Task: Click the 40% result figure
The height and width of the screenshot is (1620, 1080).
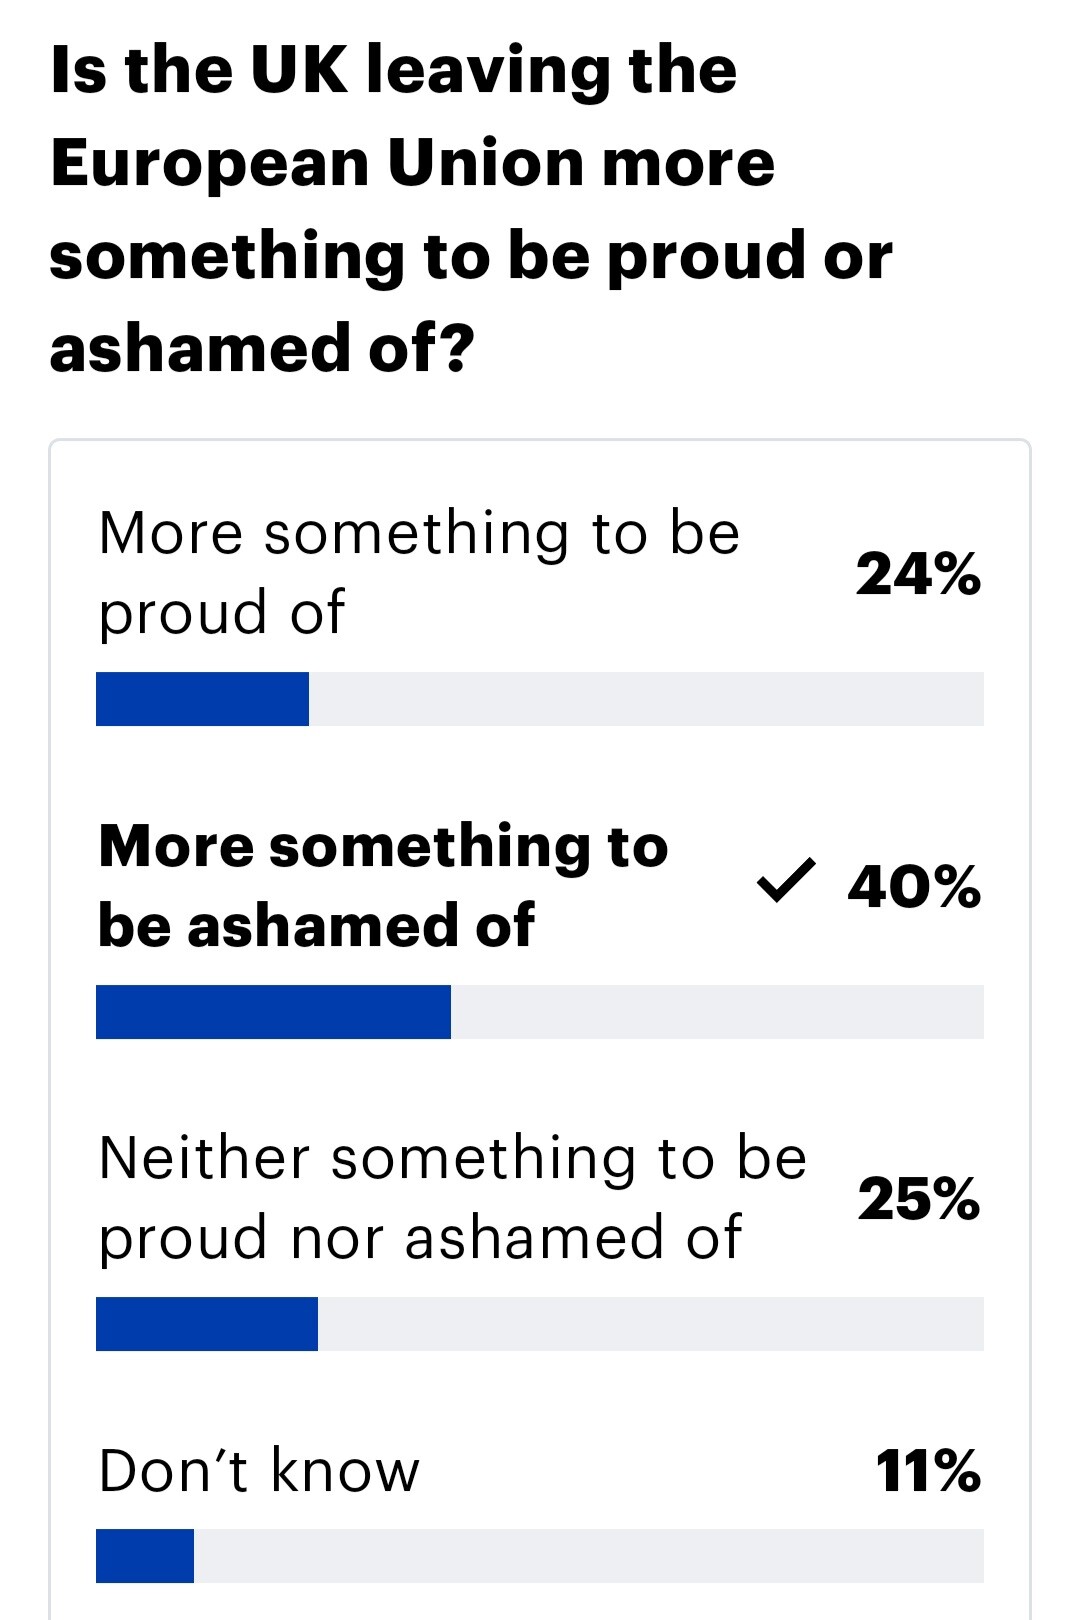Action: pos(914,887)
